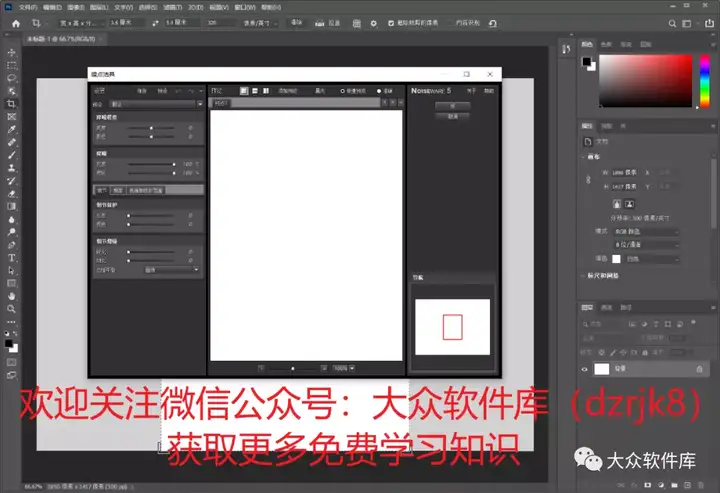
Task: Switch to Swatches tab in color panel
Action: point(606,45)
